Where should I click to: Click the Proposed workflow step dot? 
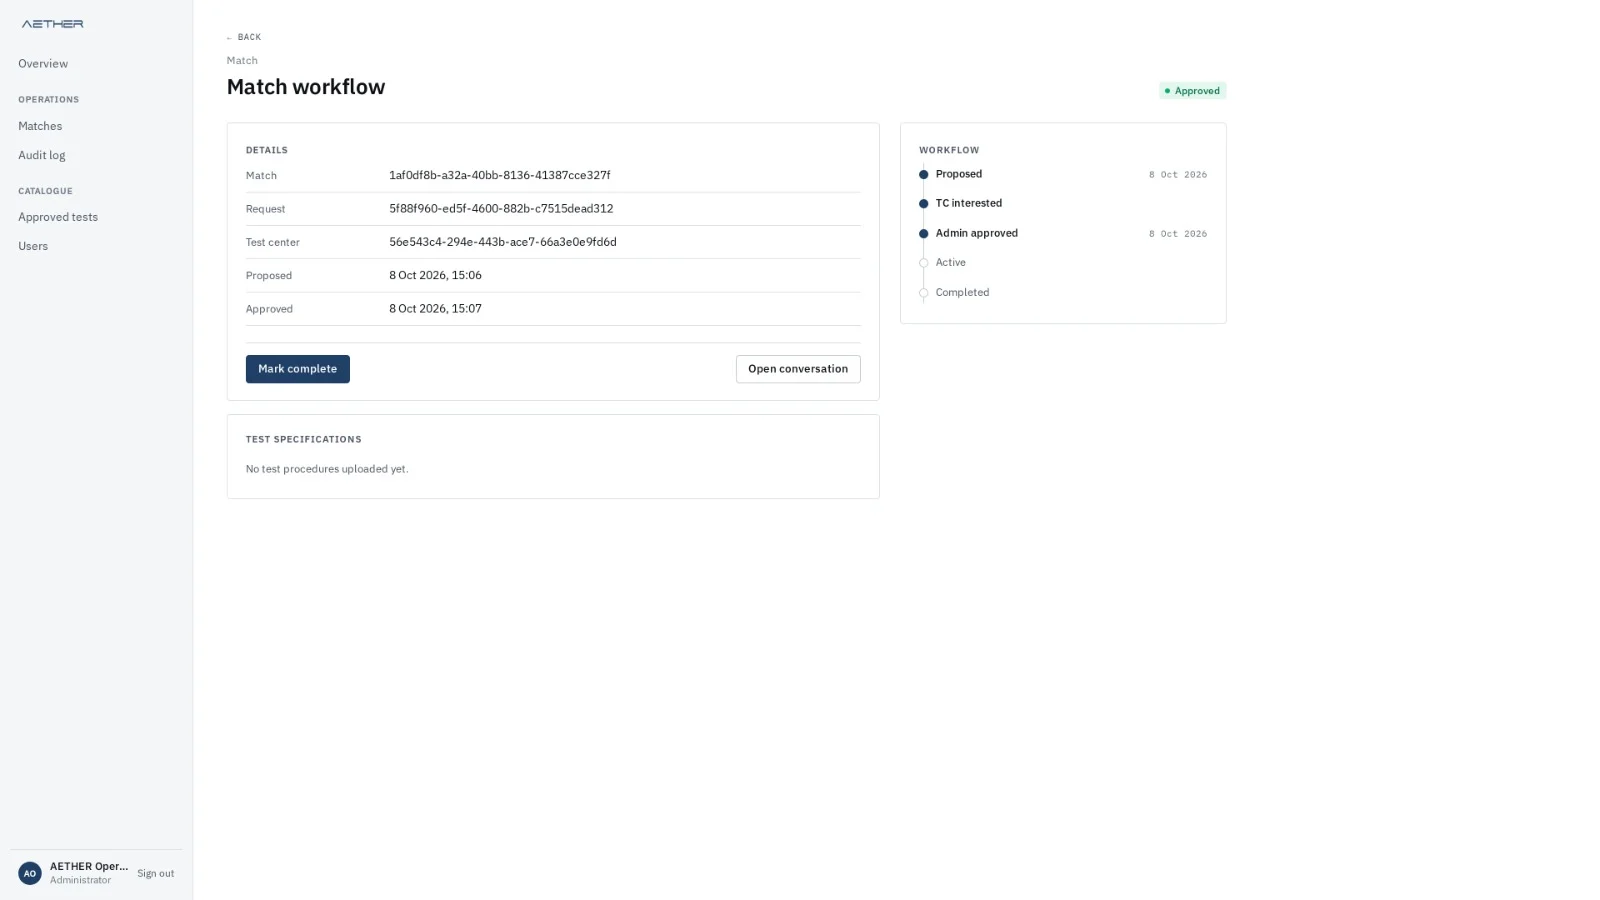pyautogui.click(x=923, y=174)
